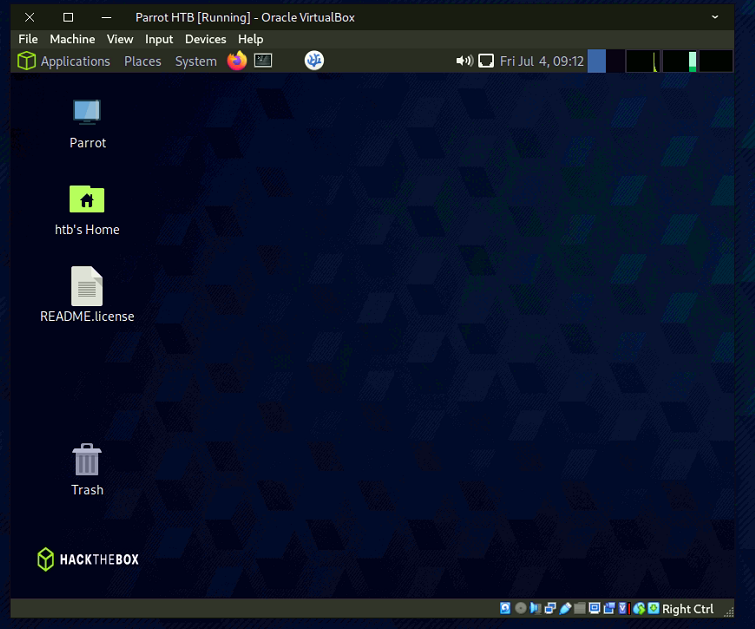
Task: Click the blue VSCodium panel icon
Action: (314, 61)
